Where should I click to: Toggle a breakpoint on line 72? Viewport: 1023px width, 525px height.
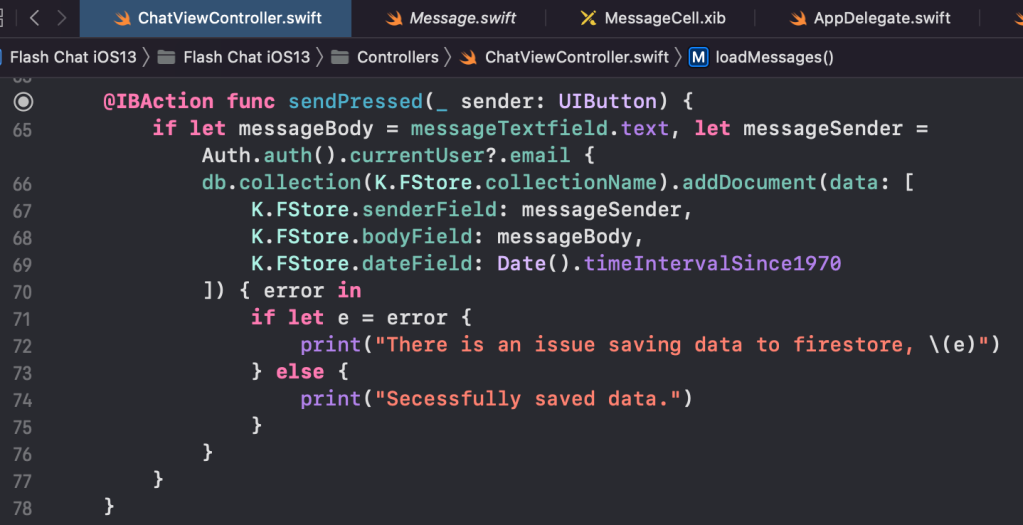[23, 345]
